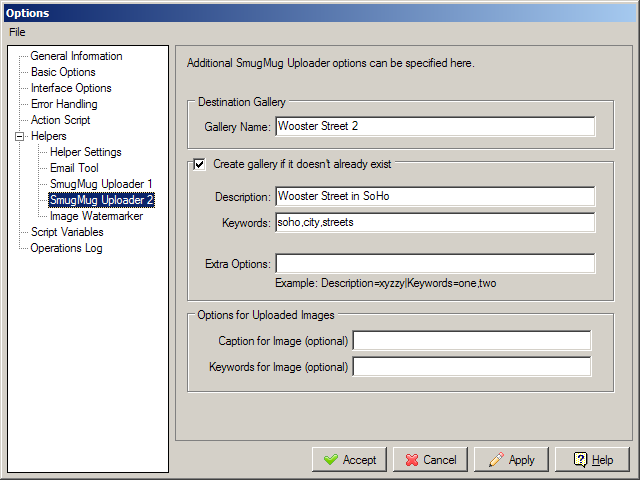Click Caption for Image field
Screen dimensions: 640x480
[x=472, y=341]
